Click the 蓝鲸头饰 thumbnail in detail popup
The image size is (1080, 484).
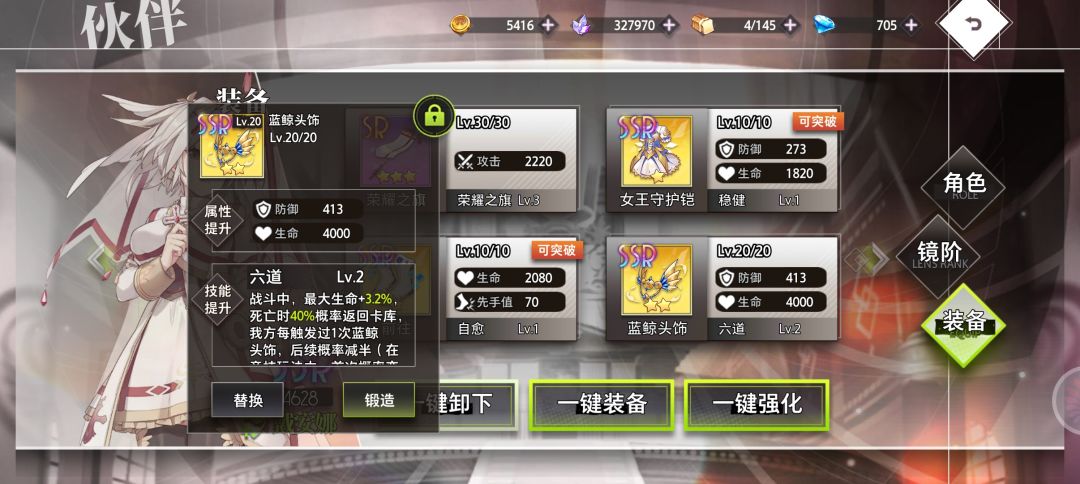pos(231,145)
